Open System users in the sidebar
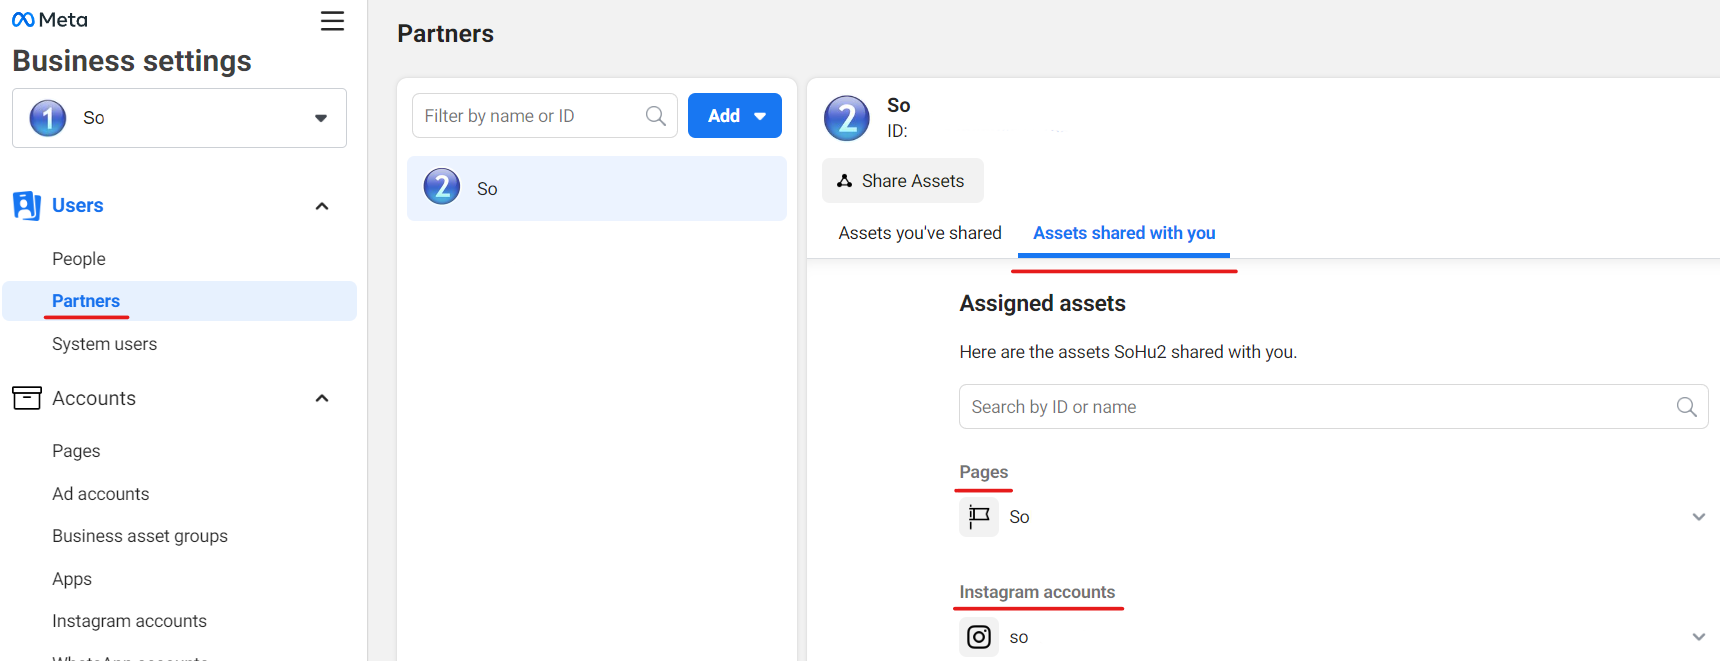1720x661 pixels. point(105,344)
